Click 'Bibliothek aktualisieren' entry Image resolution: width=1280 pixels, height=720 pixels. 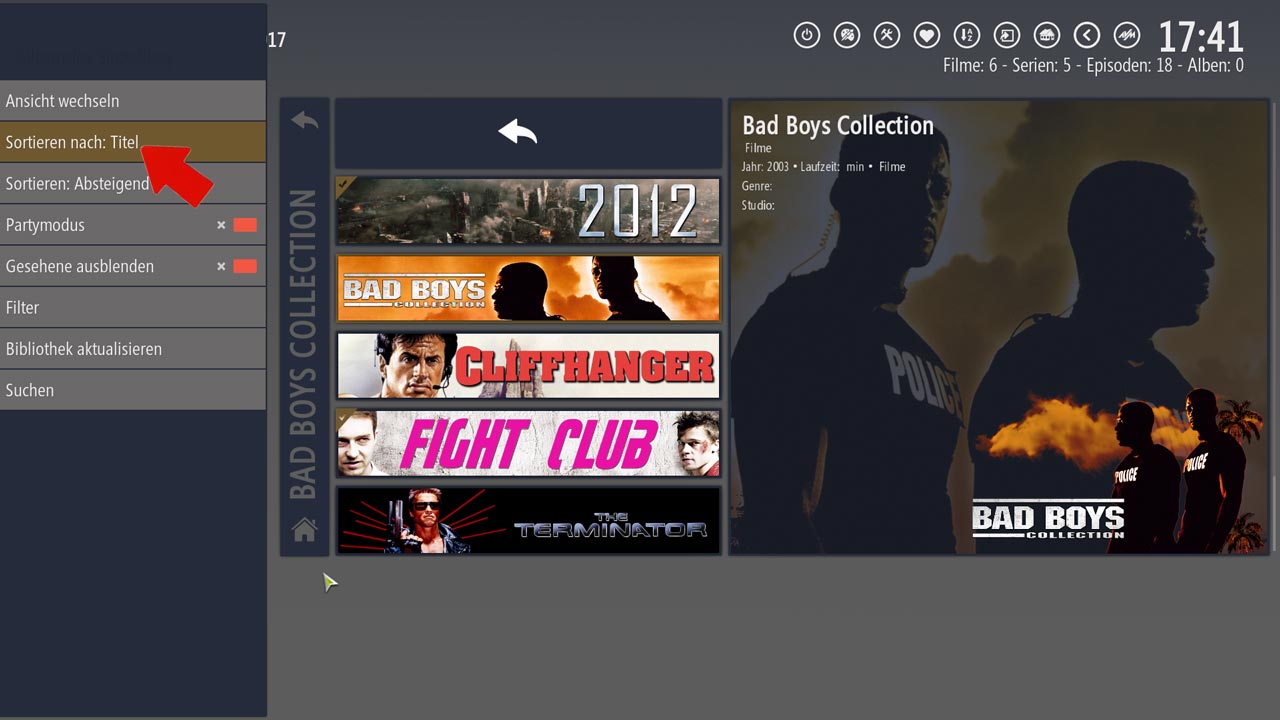tap(133, 349)
